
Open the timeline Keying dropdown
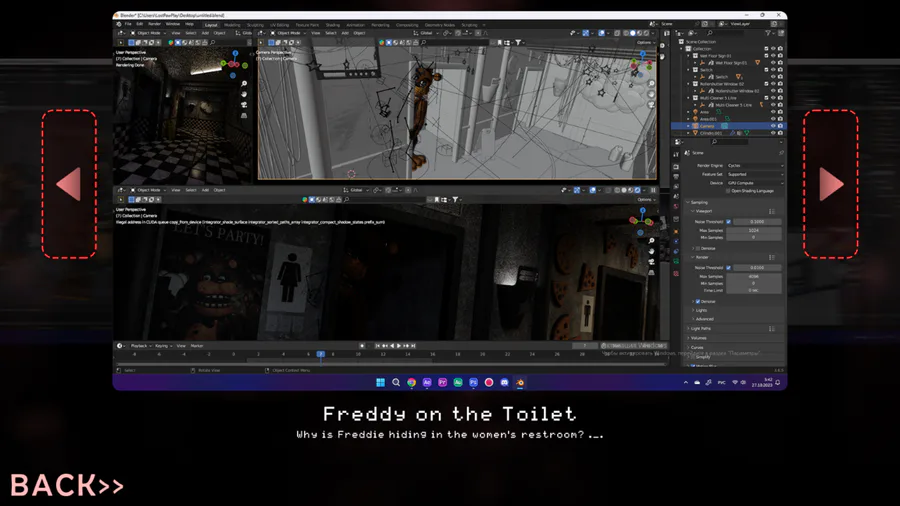click(x=163, y=346)
